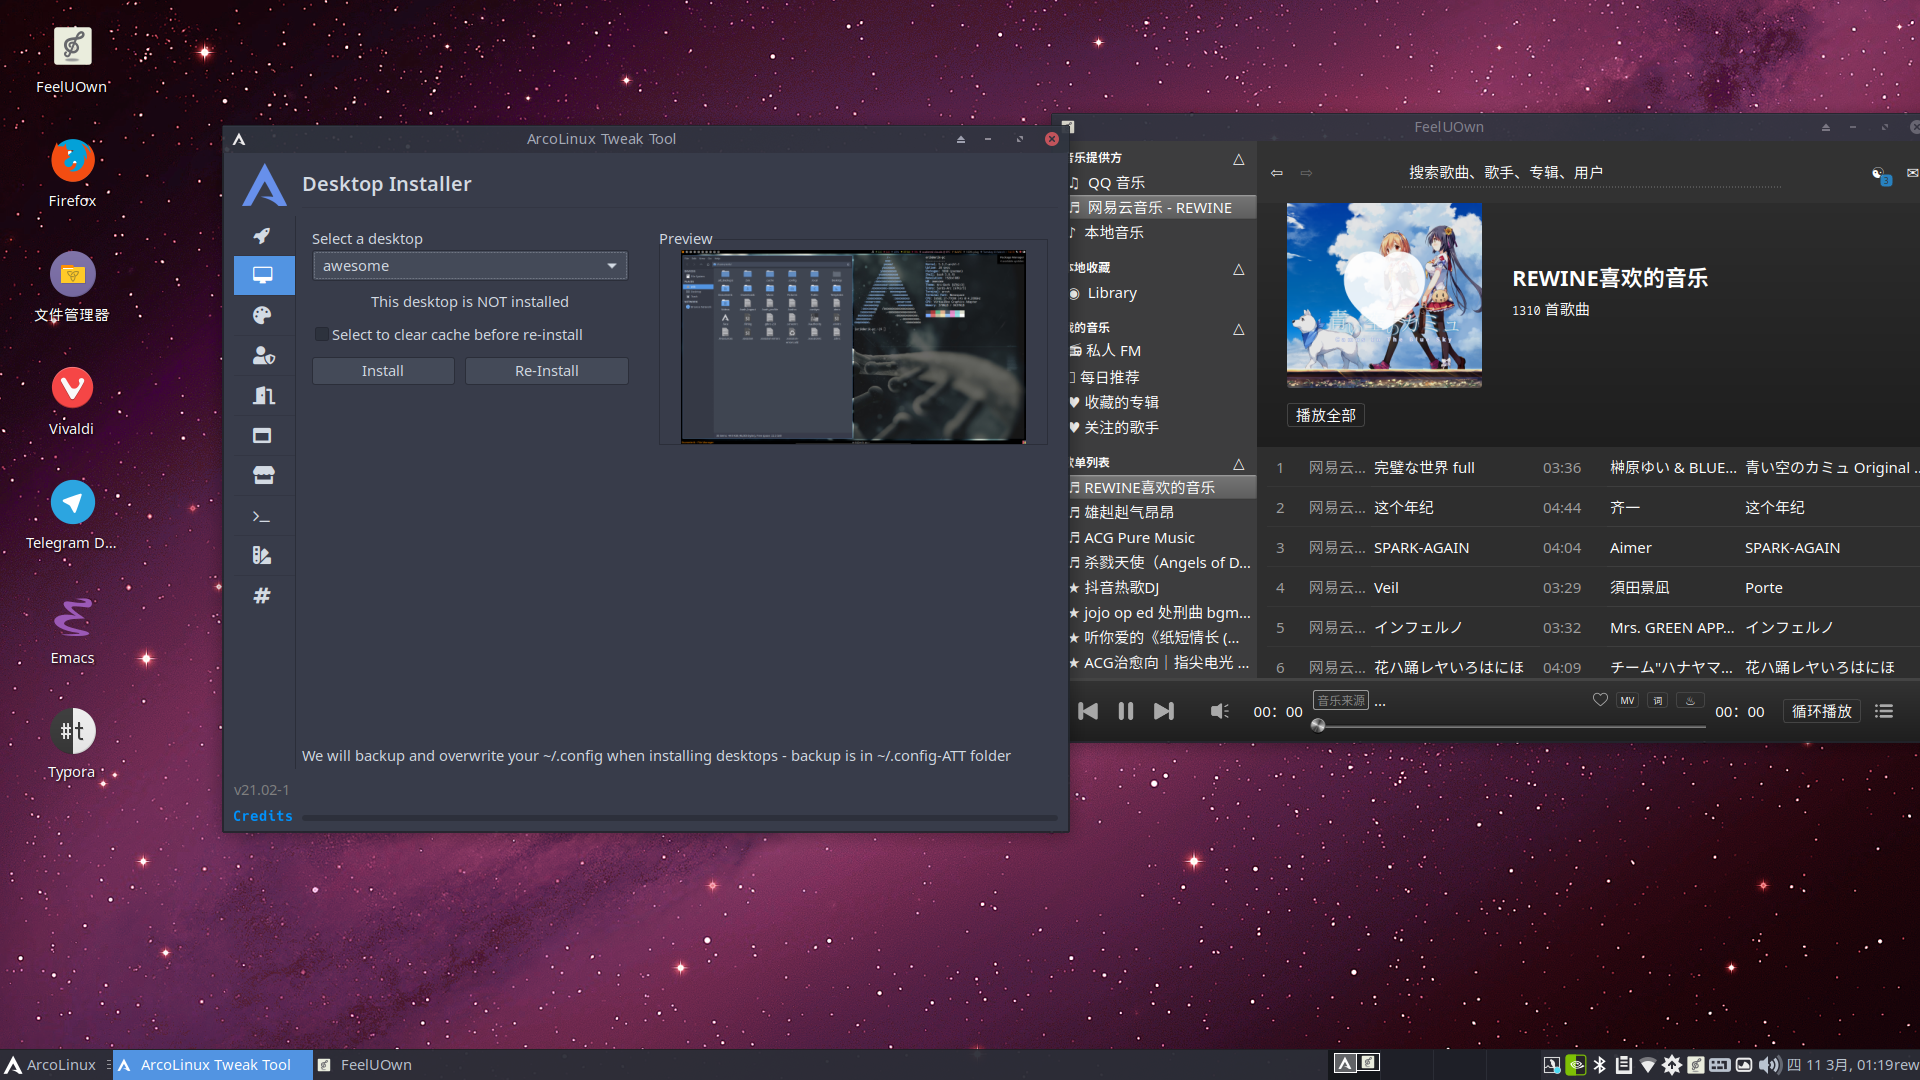
Task: Click the awesome desktop preview thumbnail
Action: click(x=853, y=346)
